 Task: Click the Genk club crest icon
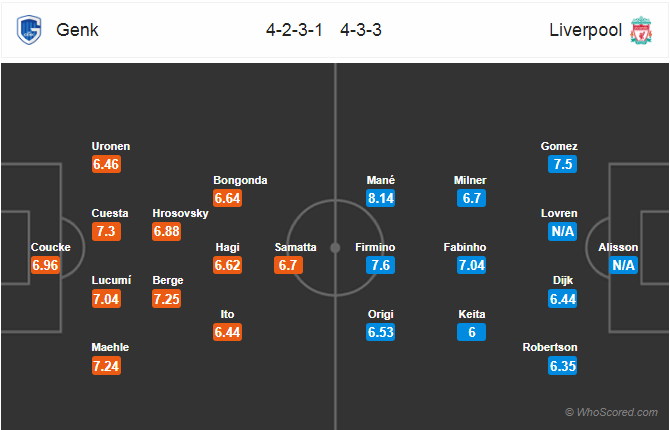tap(29, 29)
